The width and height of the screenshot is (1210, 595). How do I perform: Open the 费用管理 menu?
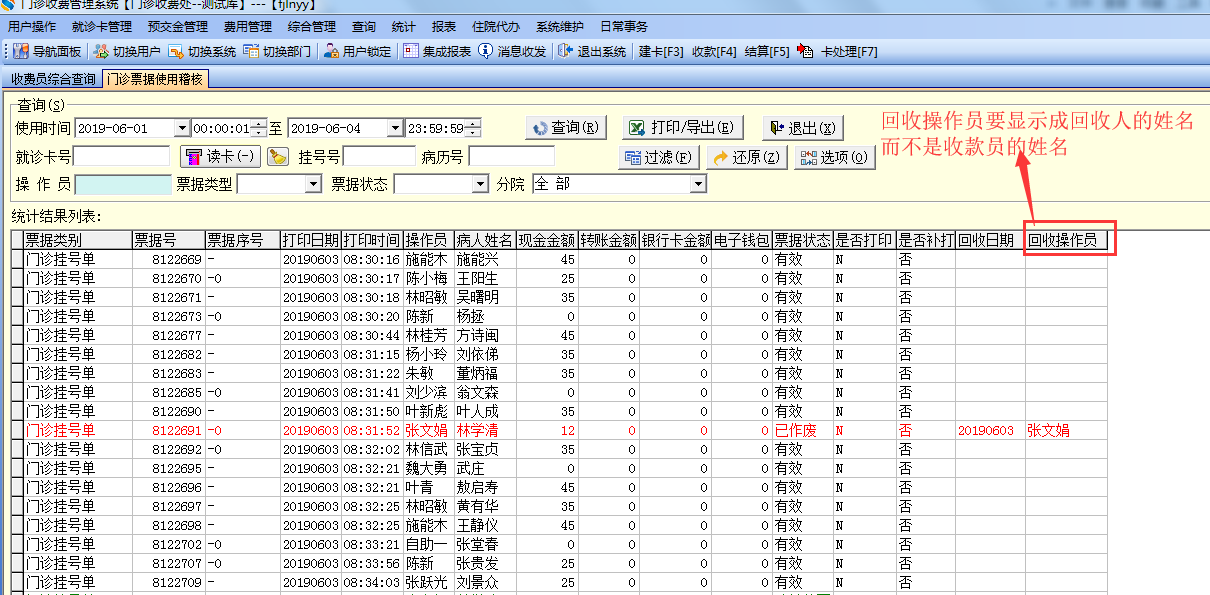pyautogui.click(x=247, y=27)
